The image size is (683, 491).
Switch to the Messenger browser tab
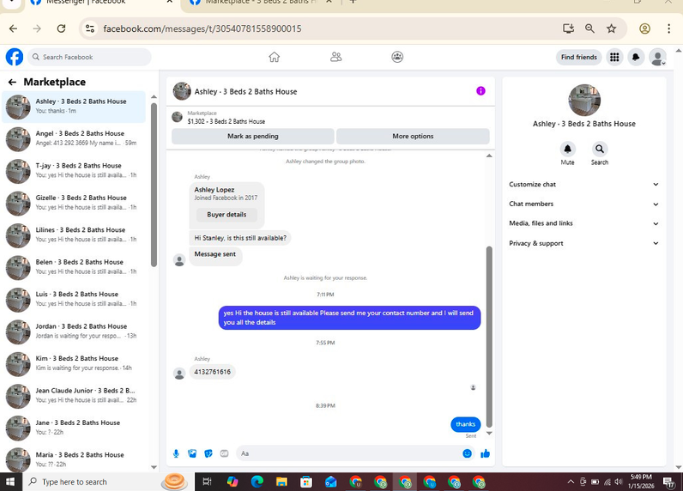coord(98,3)
